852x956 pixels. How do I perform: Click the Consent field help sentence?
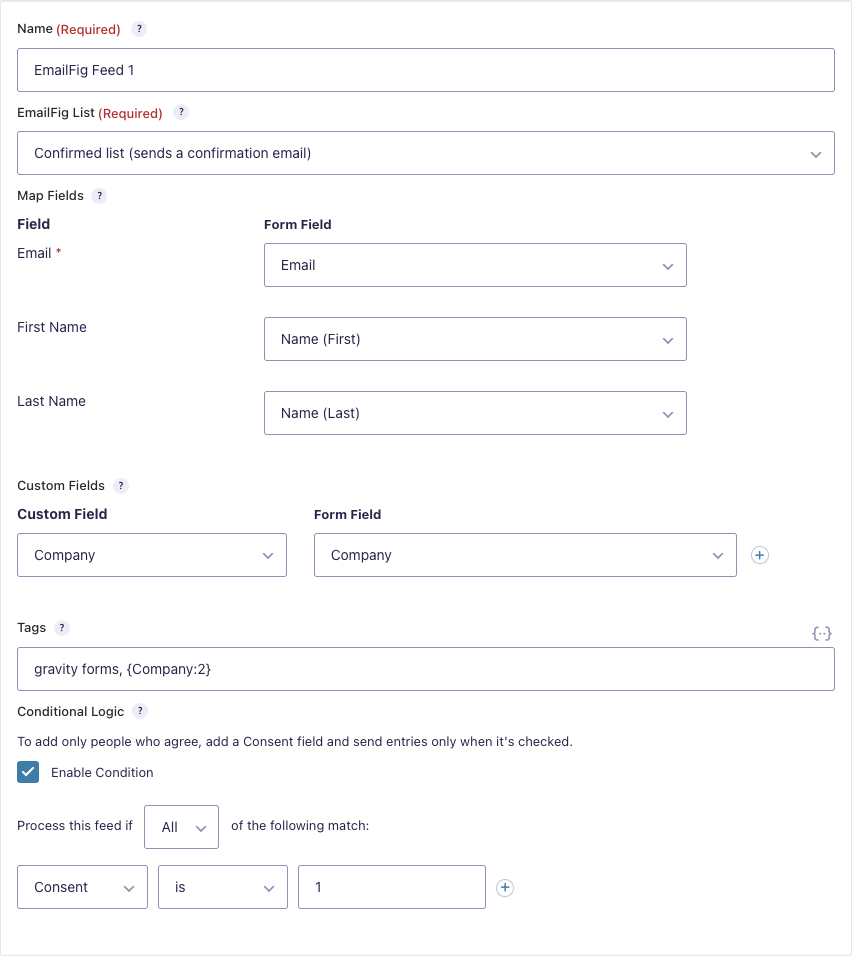(x=295, y=742)
